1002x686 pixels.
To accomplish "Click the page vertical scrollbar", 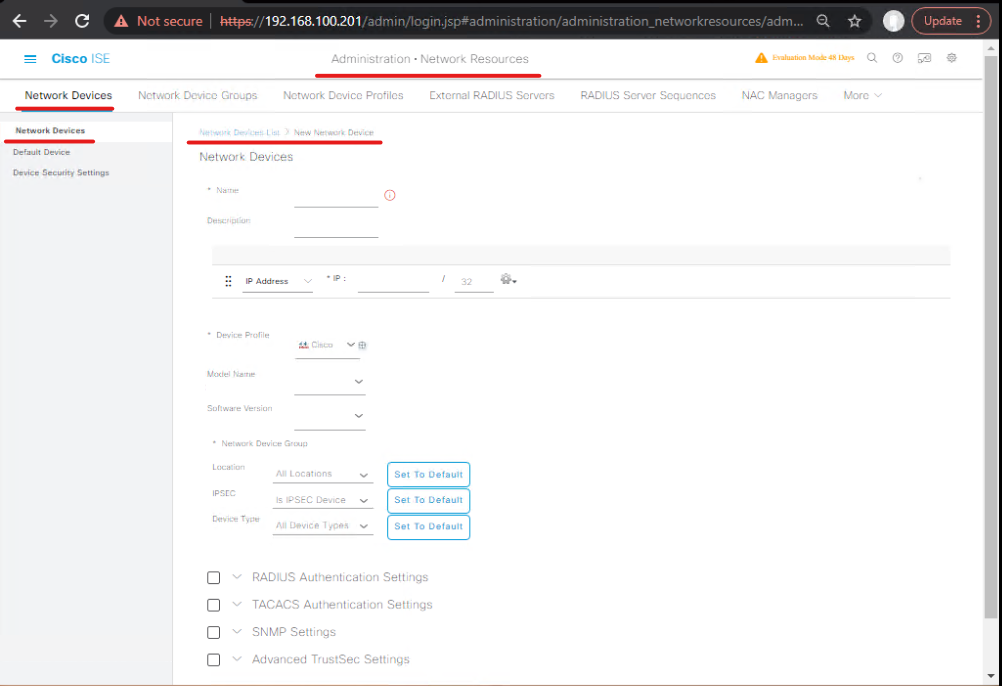I will click(991, 336).
